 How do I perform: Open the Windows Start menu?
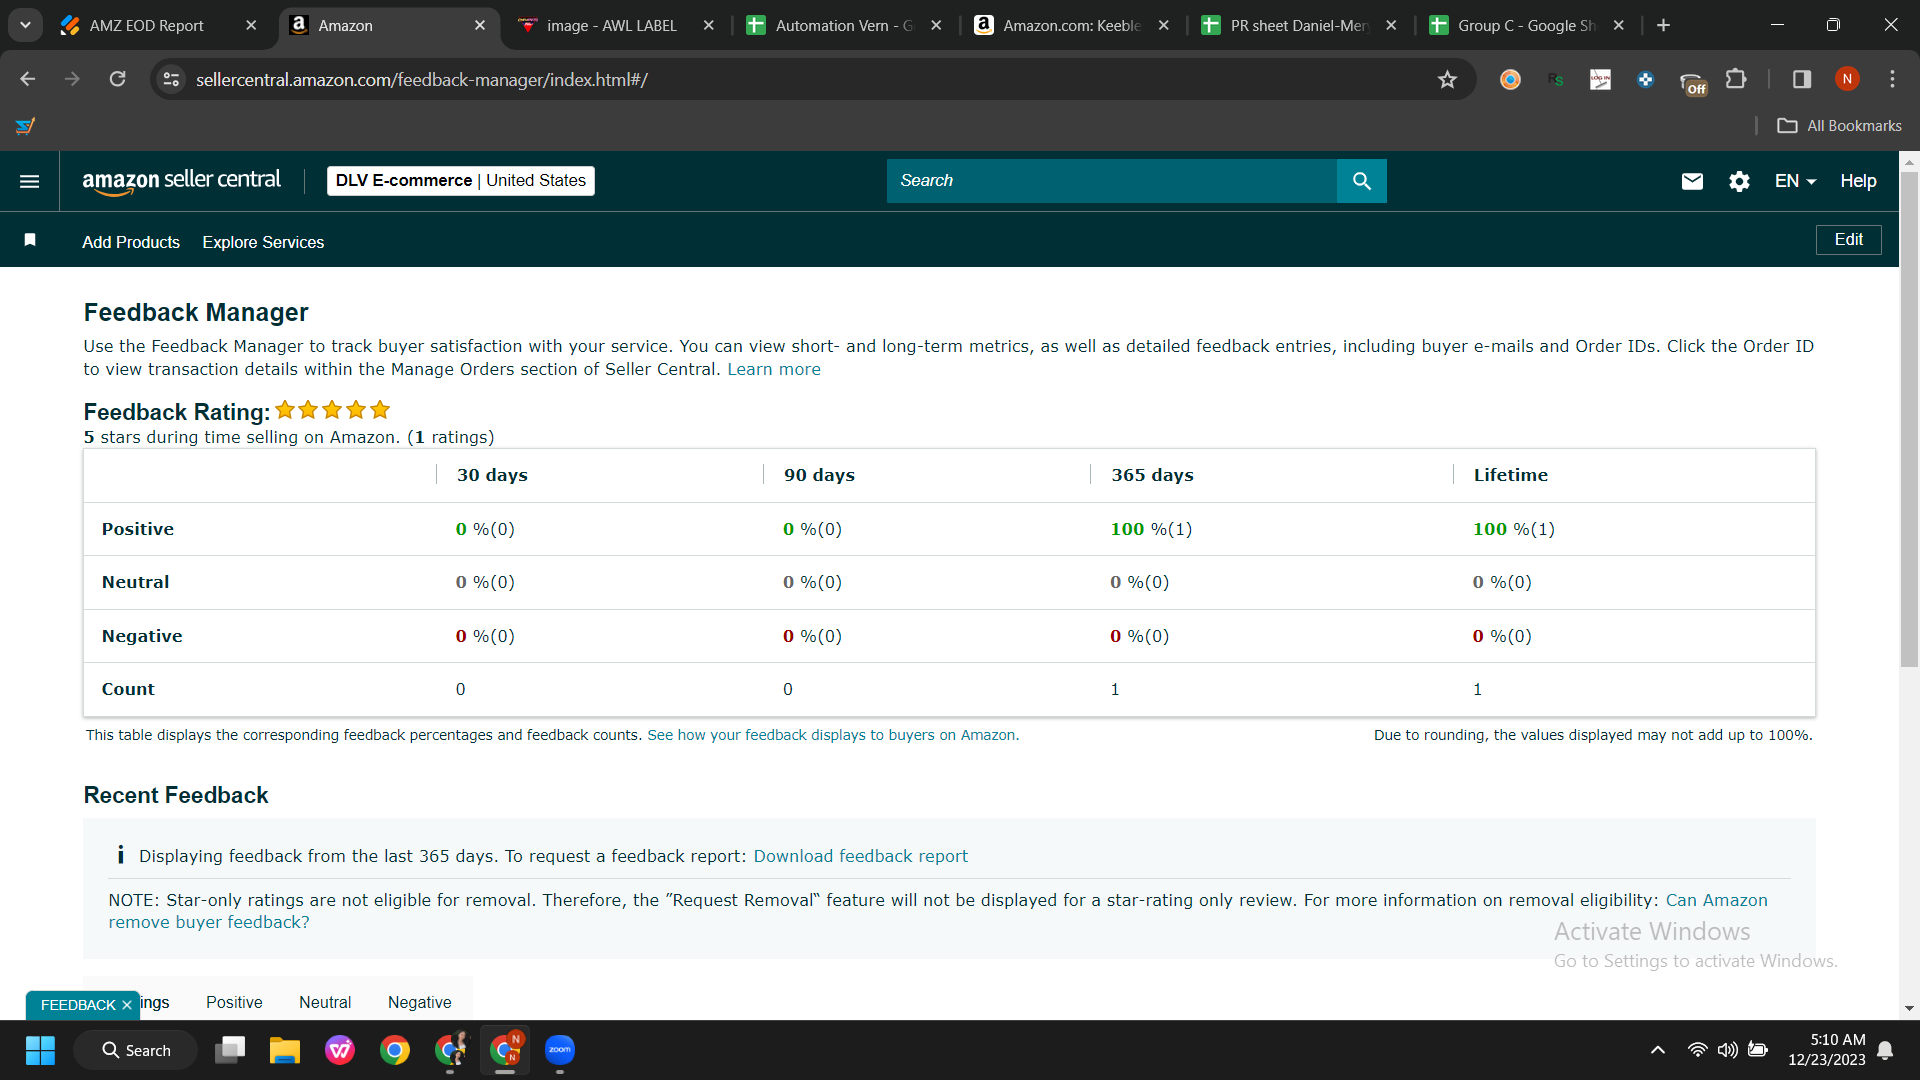point(40,1050)
